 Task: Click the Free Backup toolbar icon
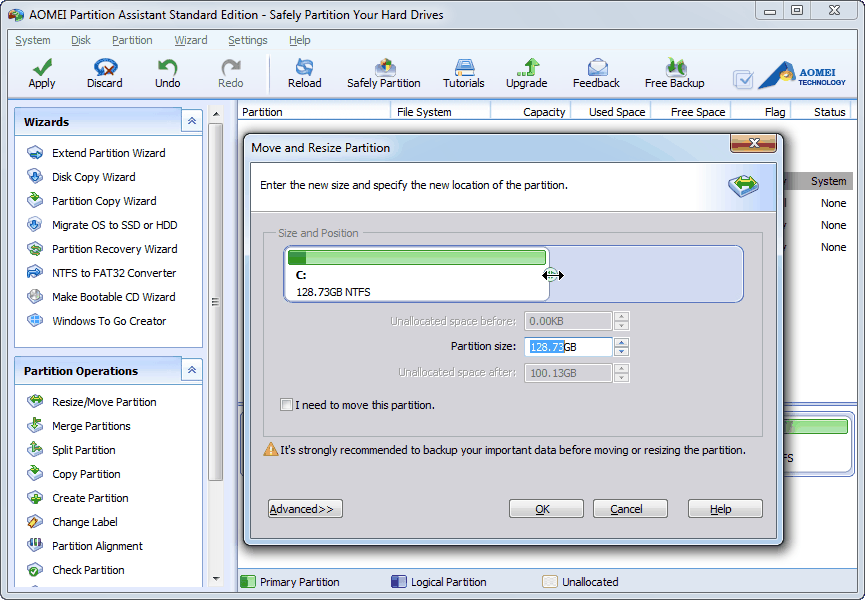click(x=675, y=67)
